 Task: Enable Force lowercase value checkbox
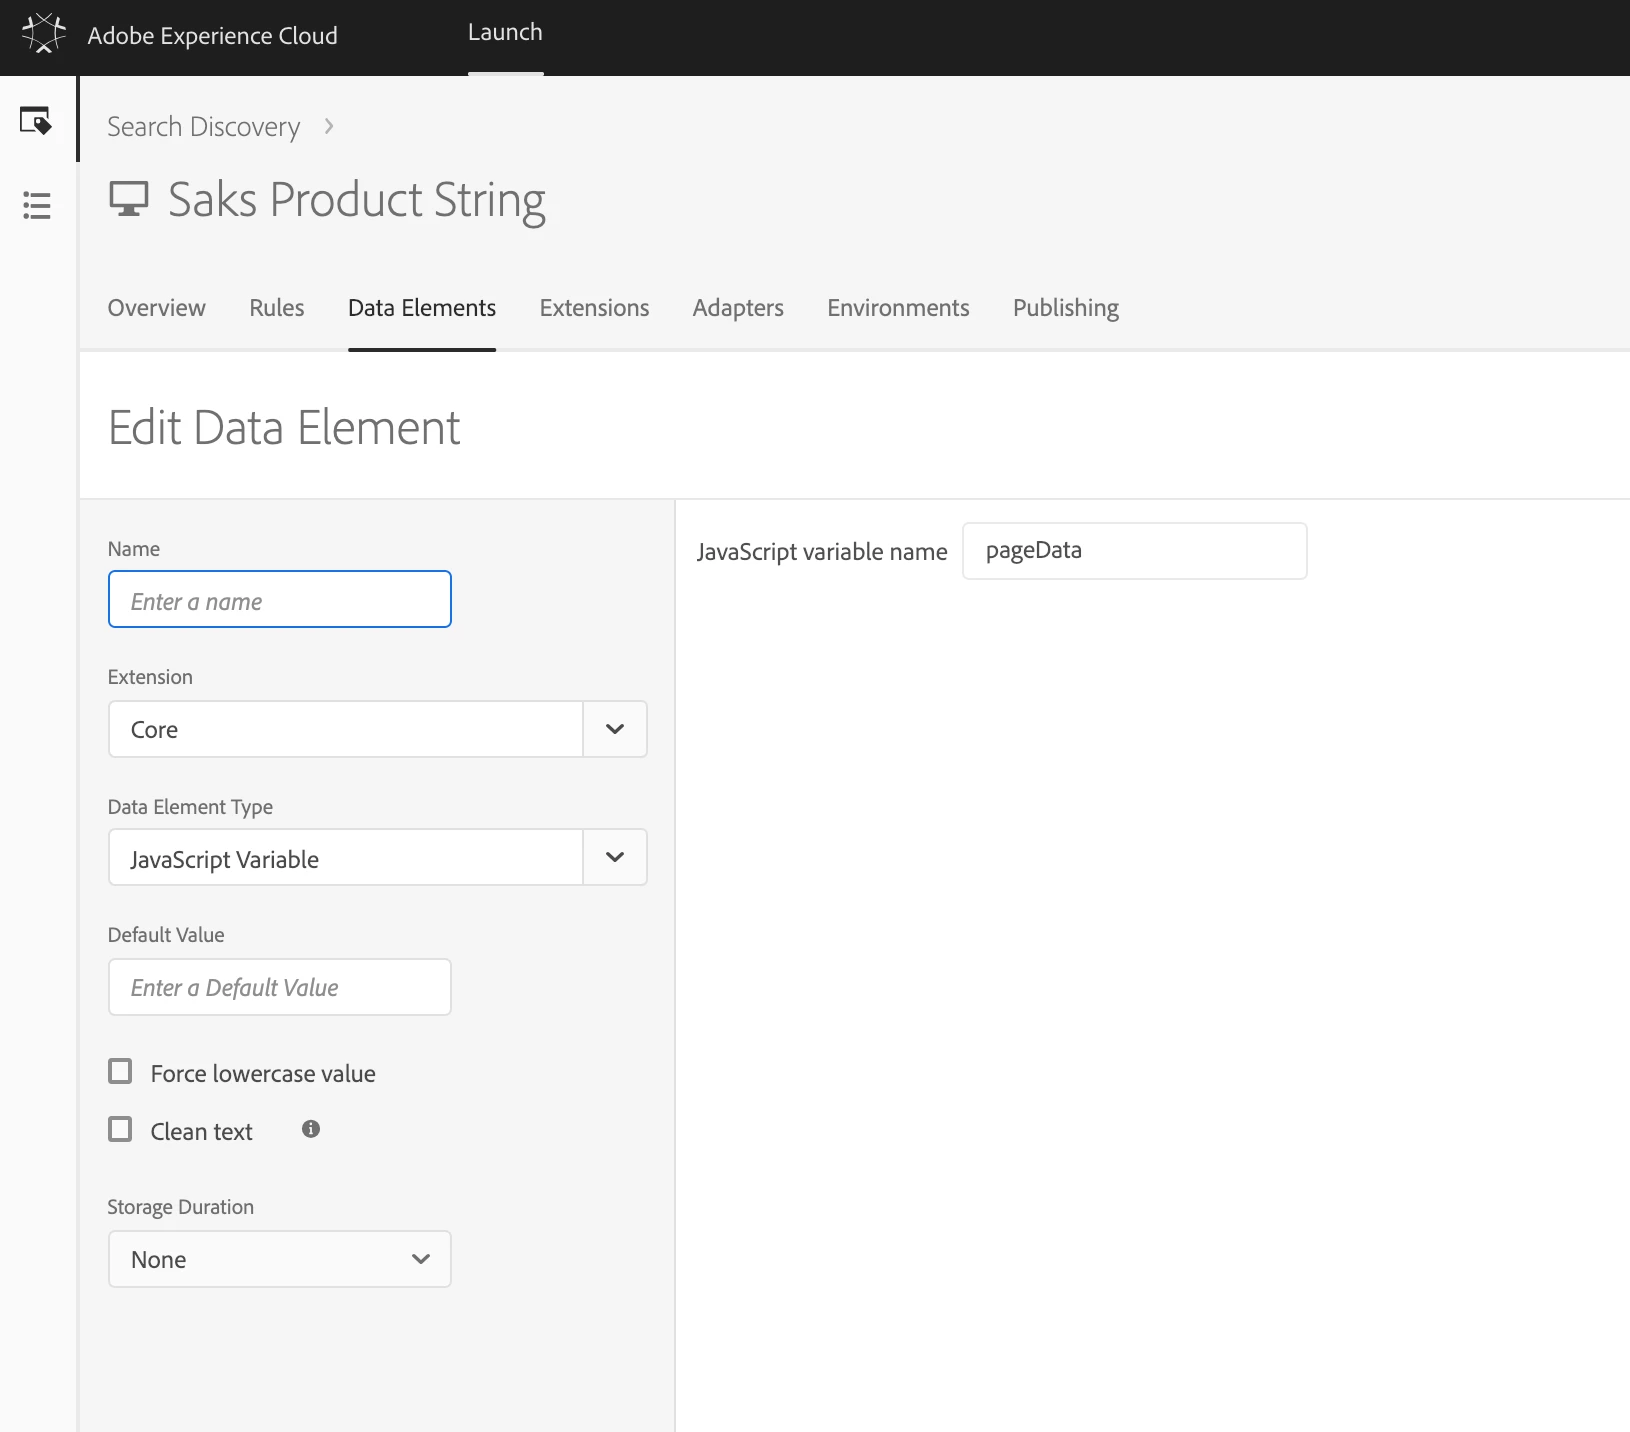[x=120, y=1072]
